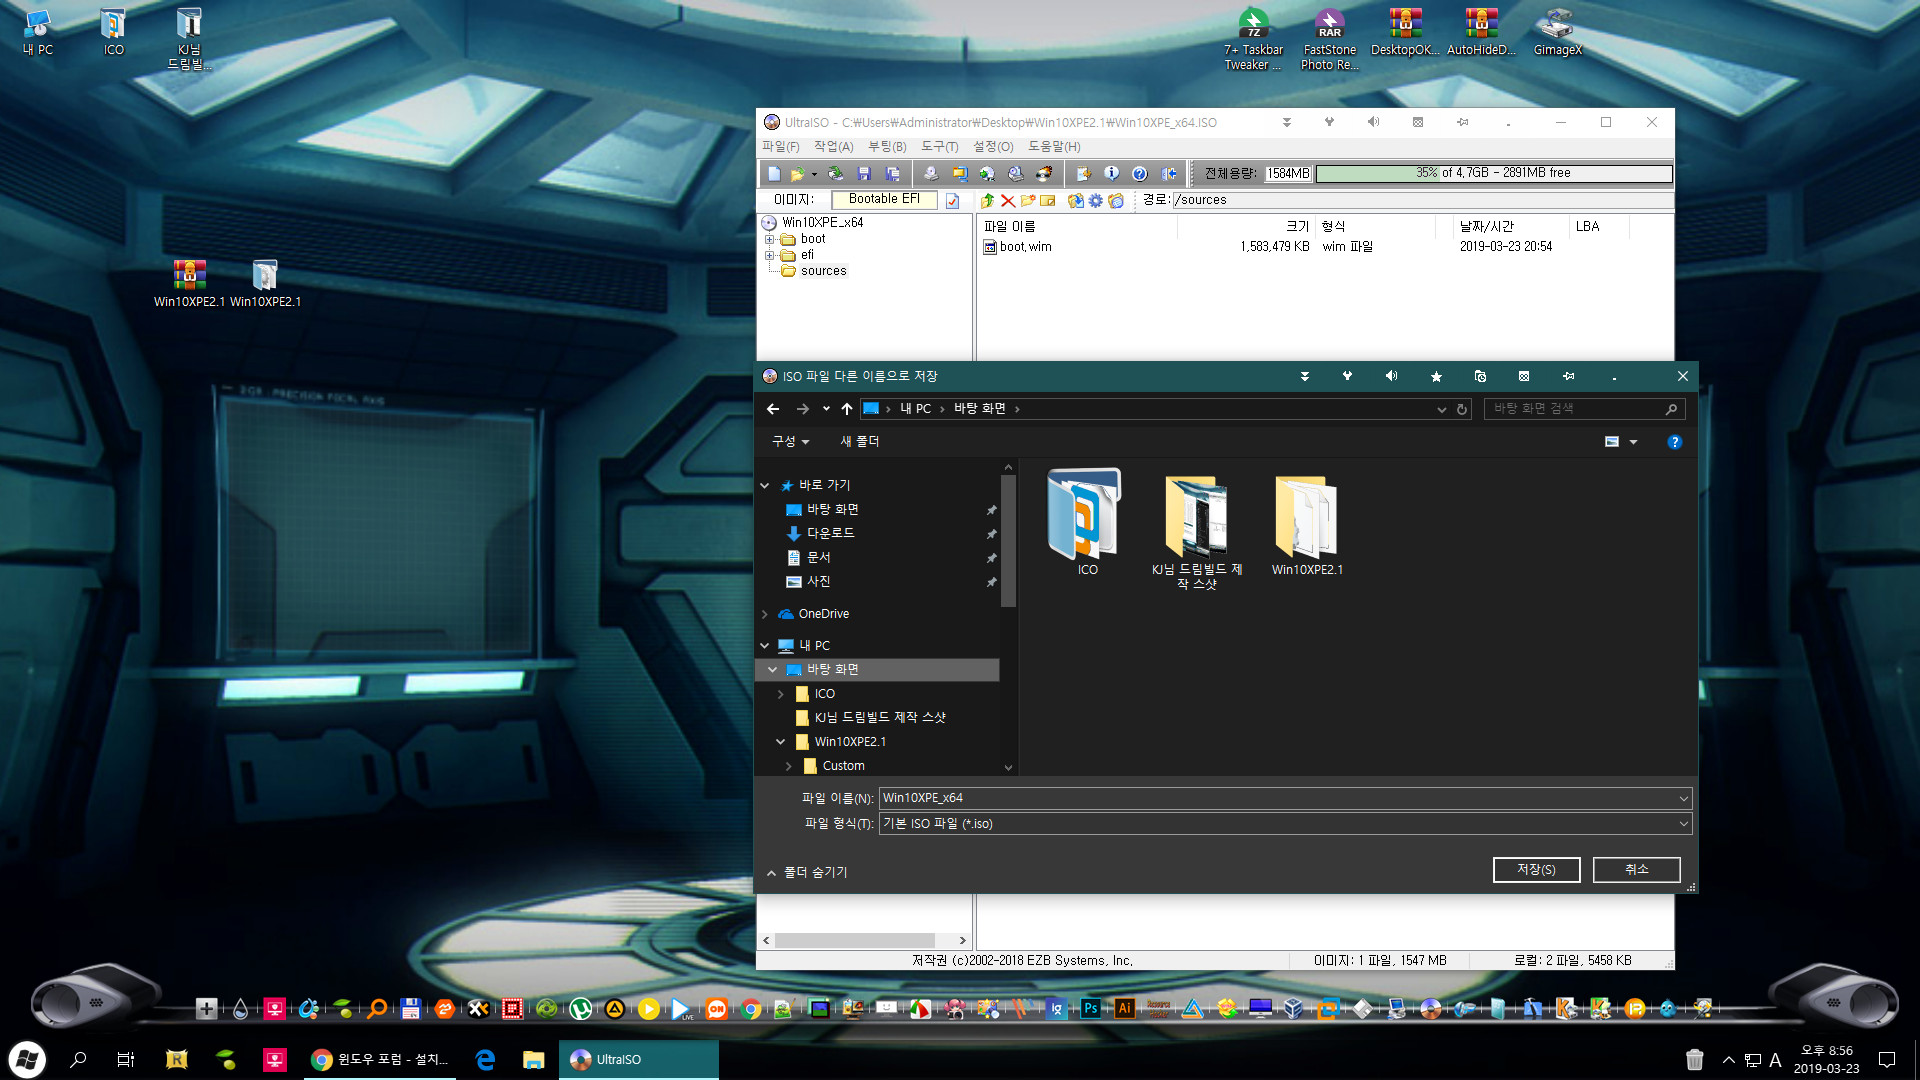Click the 저장(S) save button

[x=1536, y=870]
